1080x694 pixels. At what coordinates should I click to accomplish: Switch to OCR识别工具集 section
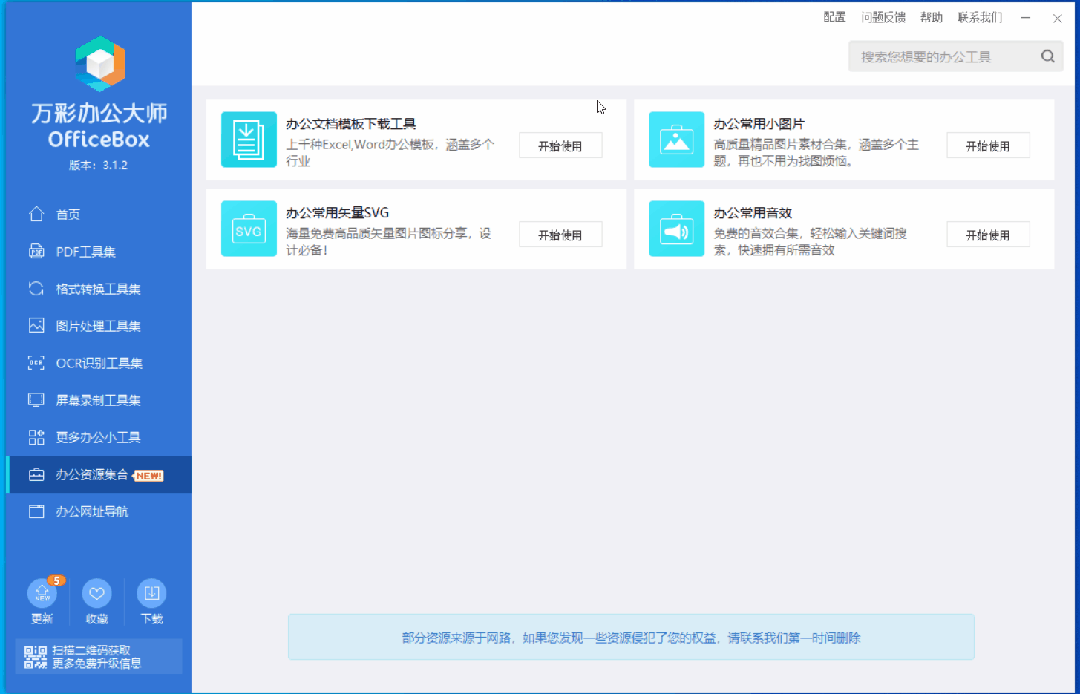point(99,363)
